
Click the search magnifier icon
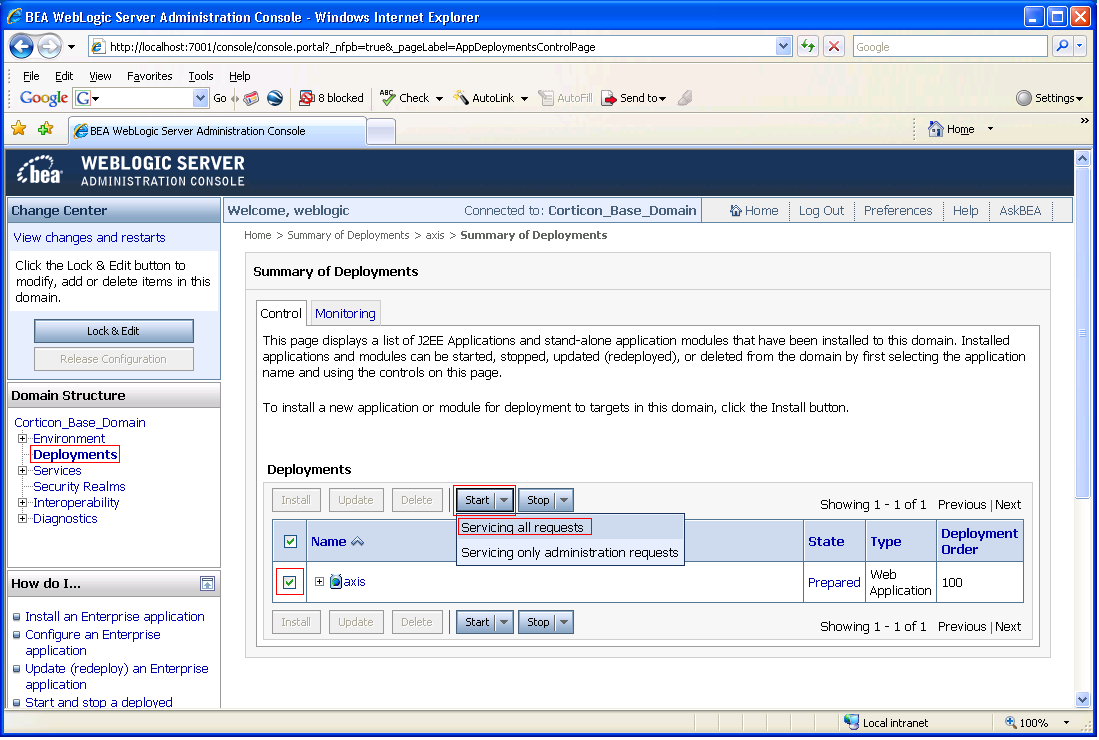pos(1063,46)
